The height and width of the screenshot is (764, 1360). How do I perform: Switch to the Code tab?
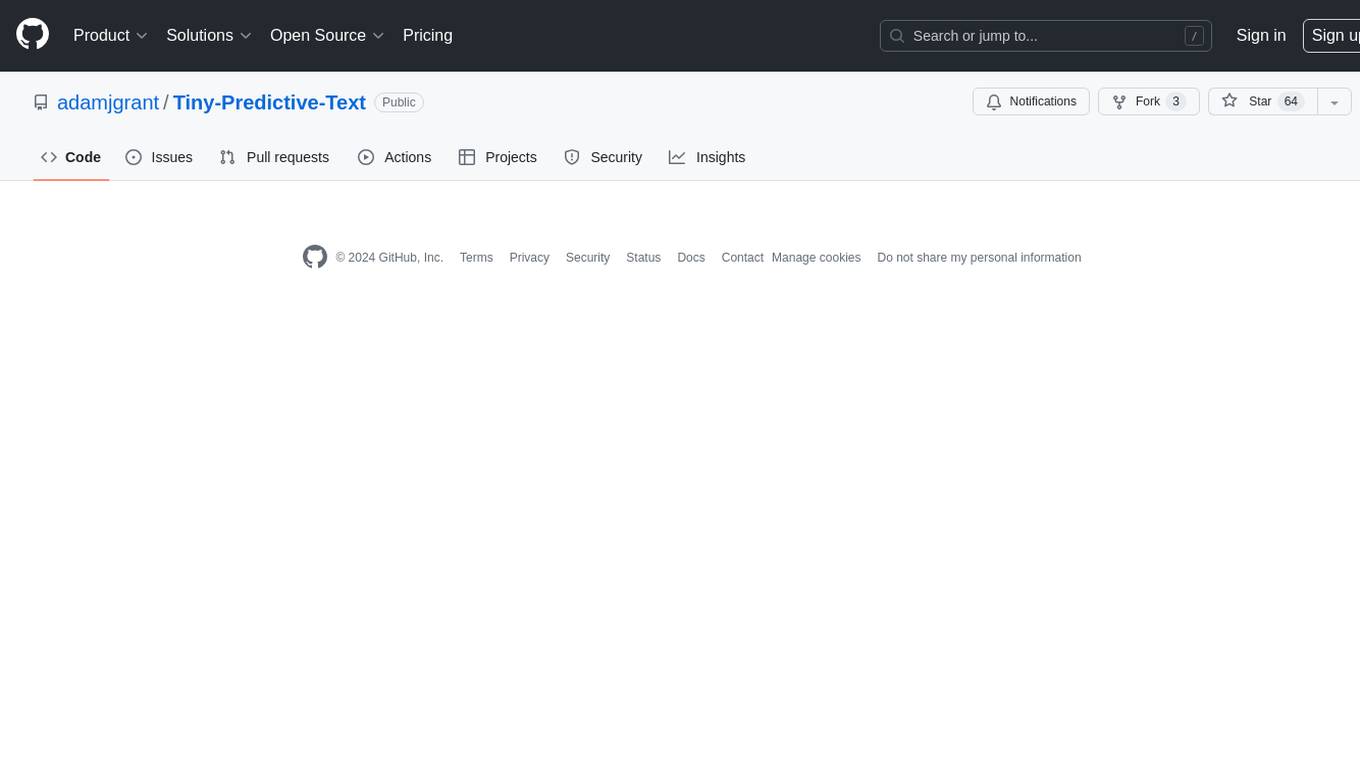point(71,157)
